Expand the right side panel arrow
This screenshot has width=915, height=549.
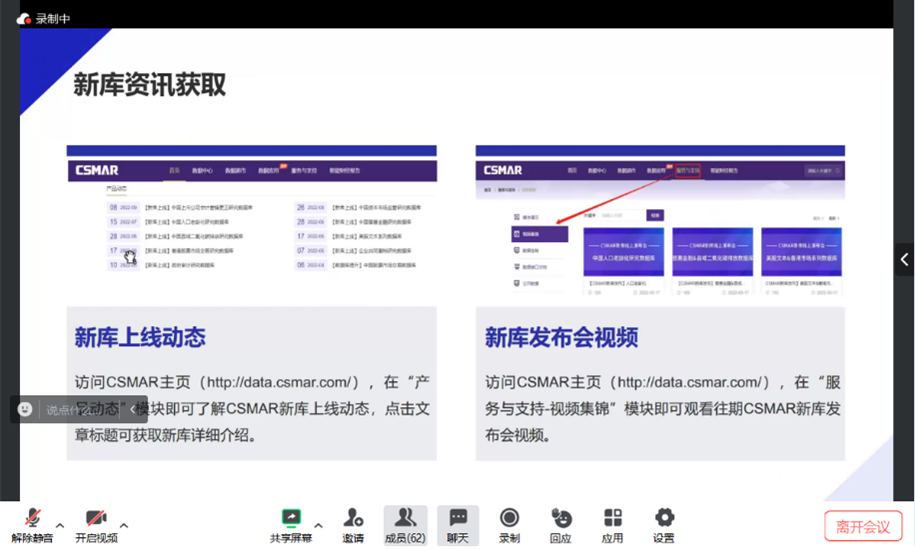point(904,258)
